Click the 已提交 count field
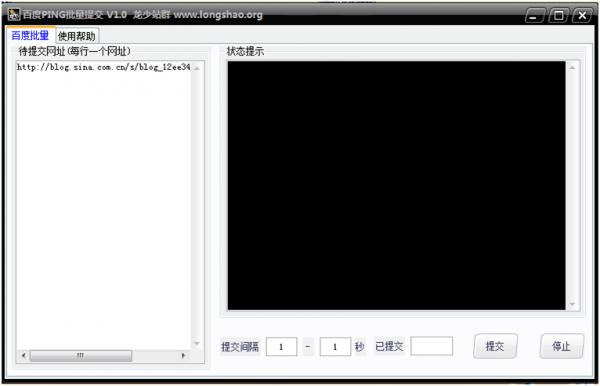Viewport: 600px width, 386px height. click(432, 346)
